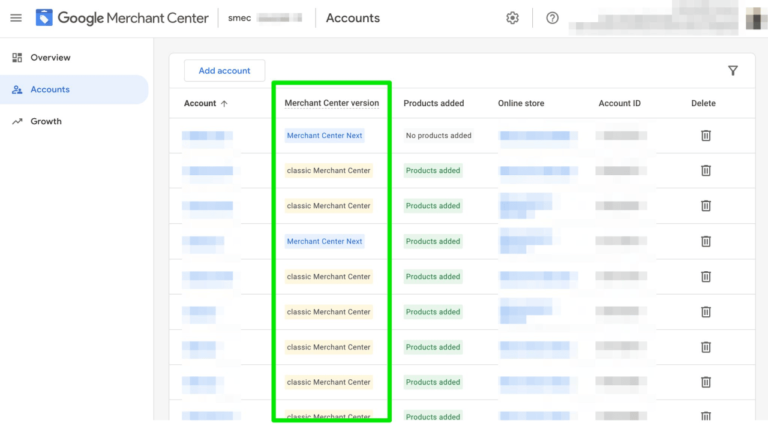Click trash icon in eighth account row

[x=706, y=382]
